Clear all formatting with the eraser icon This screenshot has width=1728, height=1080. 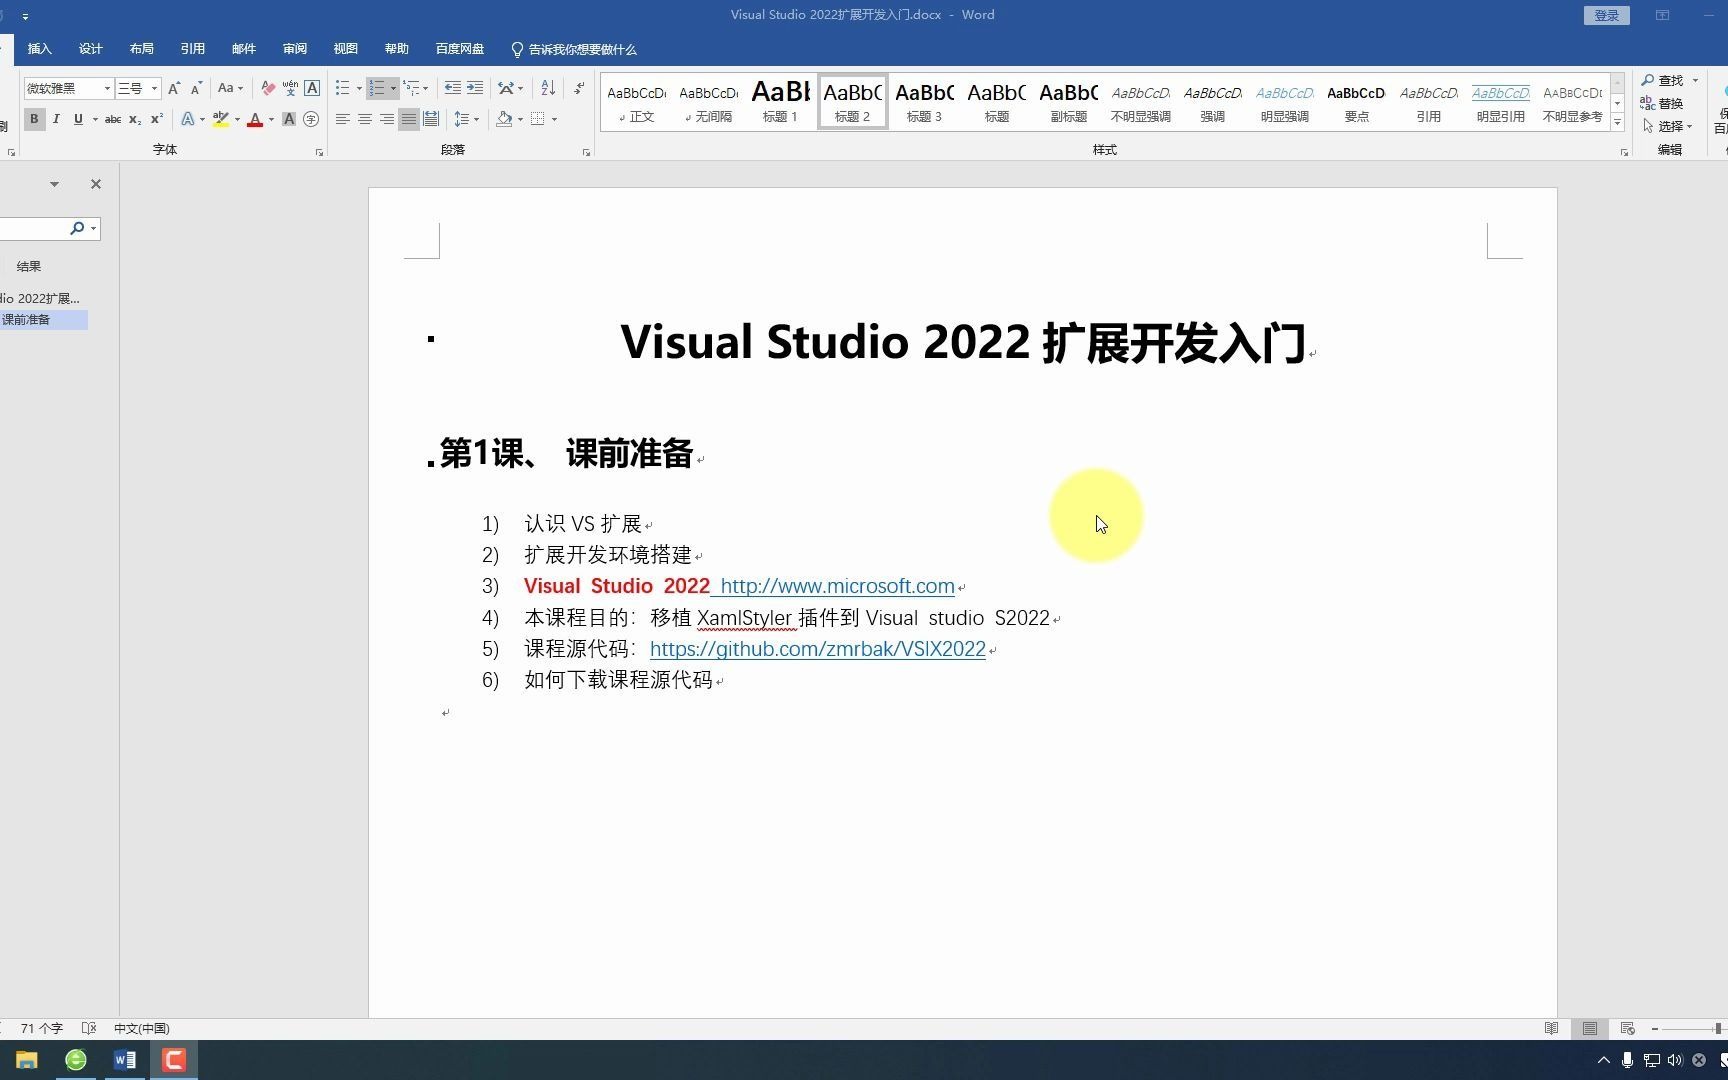point(268,88)
